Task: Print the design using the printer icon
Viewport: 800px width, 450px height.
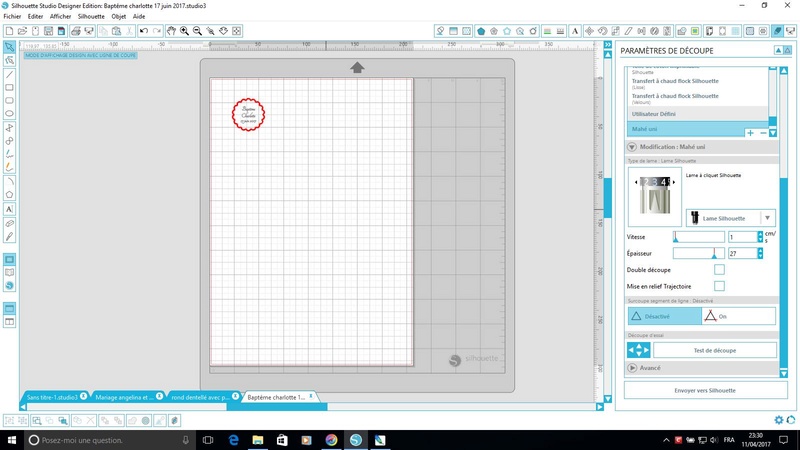Action: tap(76, 31)
